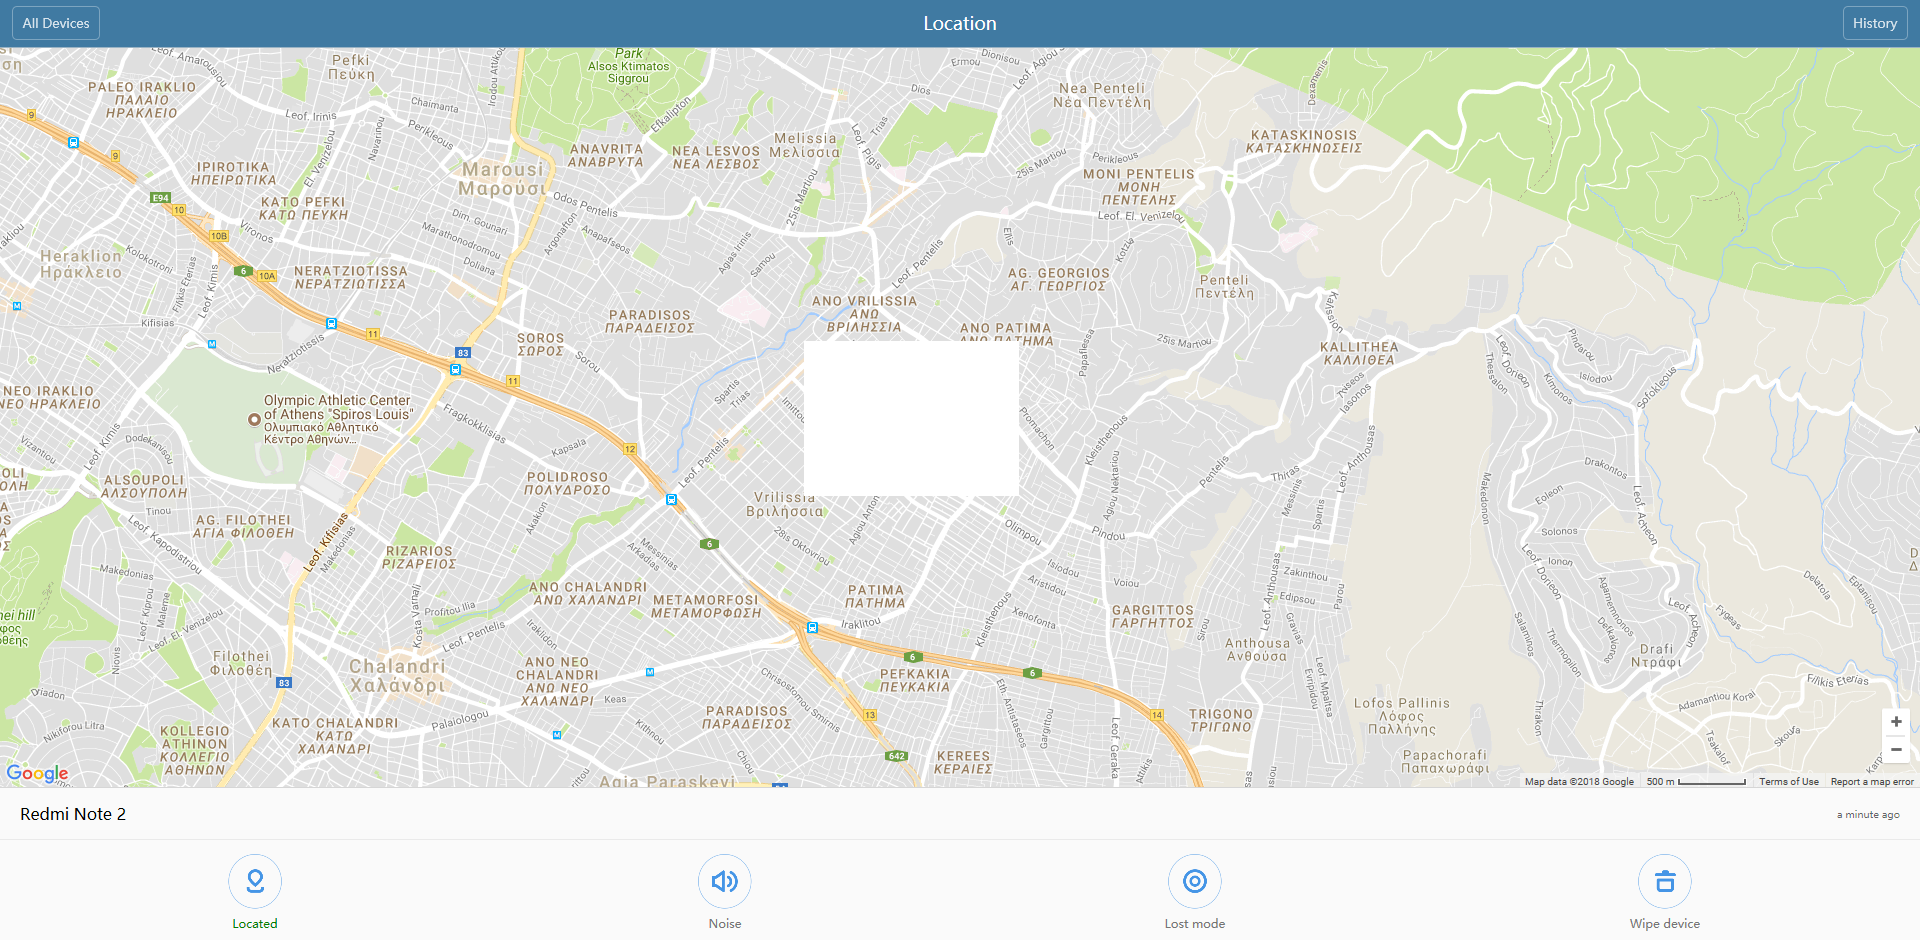The width and height of the screenshot is (1920, 940).
Task: Click the Papachorafi map label
Action: 1445,762
